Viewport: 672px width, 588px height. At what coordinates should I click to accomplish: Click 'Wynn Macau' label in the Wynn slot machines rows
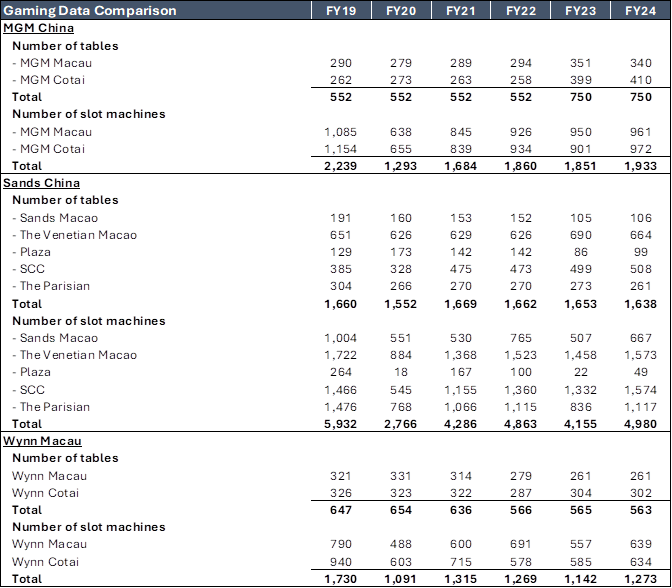49,544
